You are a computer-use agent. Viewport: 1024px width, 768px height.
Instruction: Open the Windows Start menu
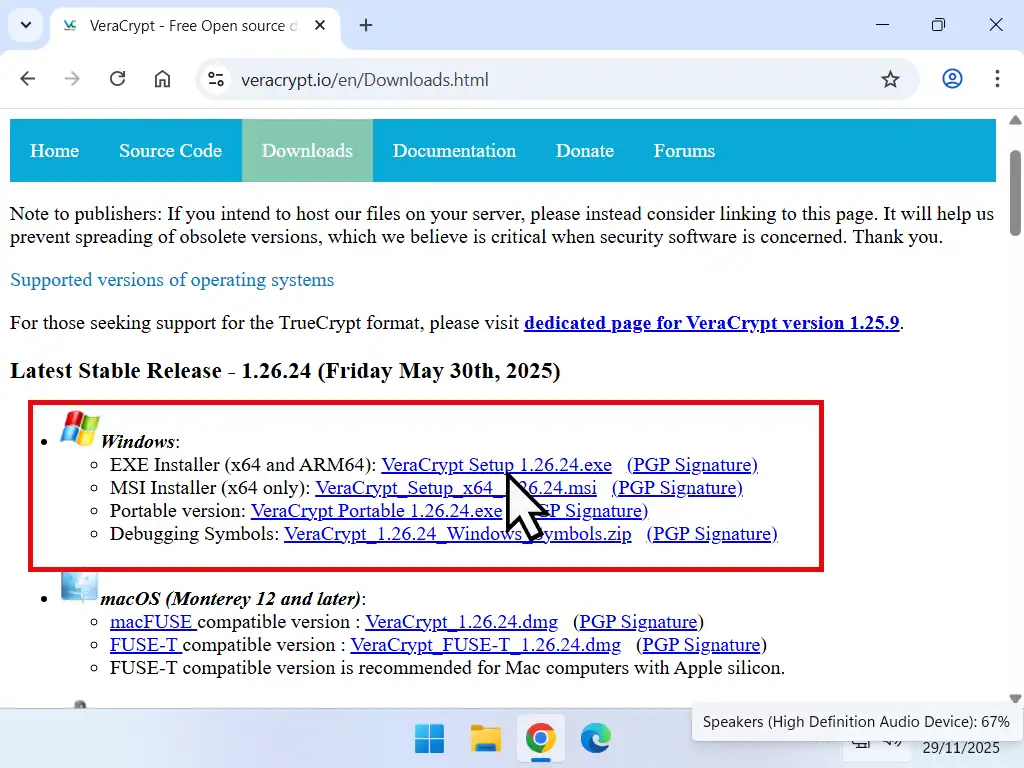click(429, 739)
